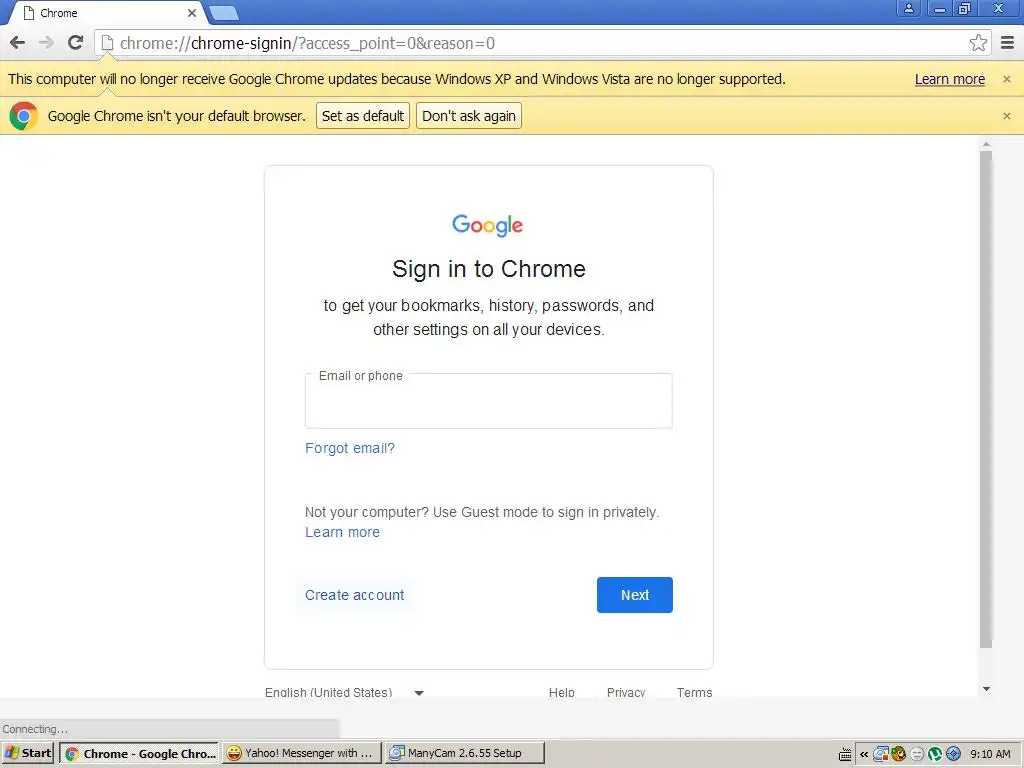
Task: Click the Email or phone field
Action: point(488,401)
